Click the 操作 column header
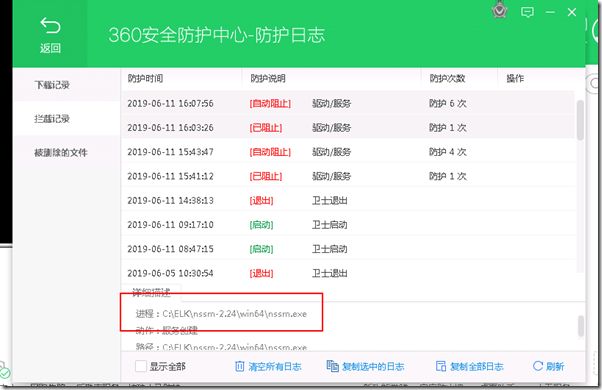The width and height of the screenshot is (602, 390). [515, 79]
